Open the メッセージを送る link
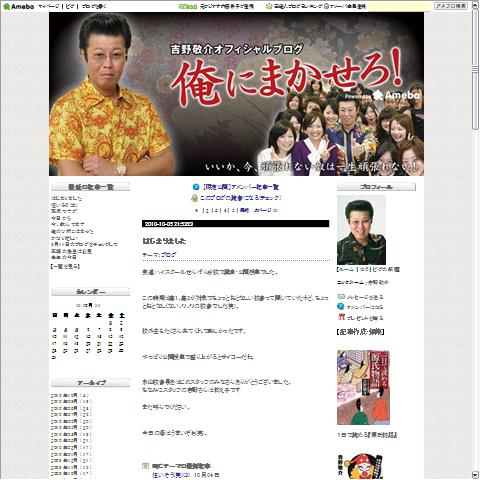The width and height of the screenshot is (480, 480). pyautogui.click(x=365, y=297)
